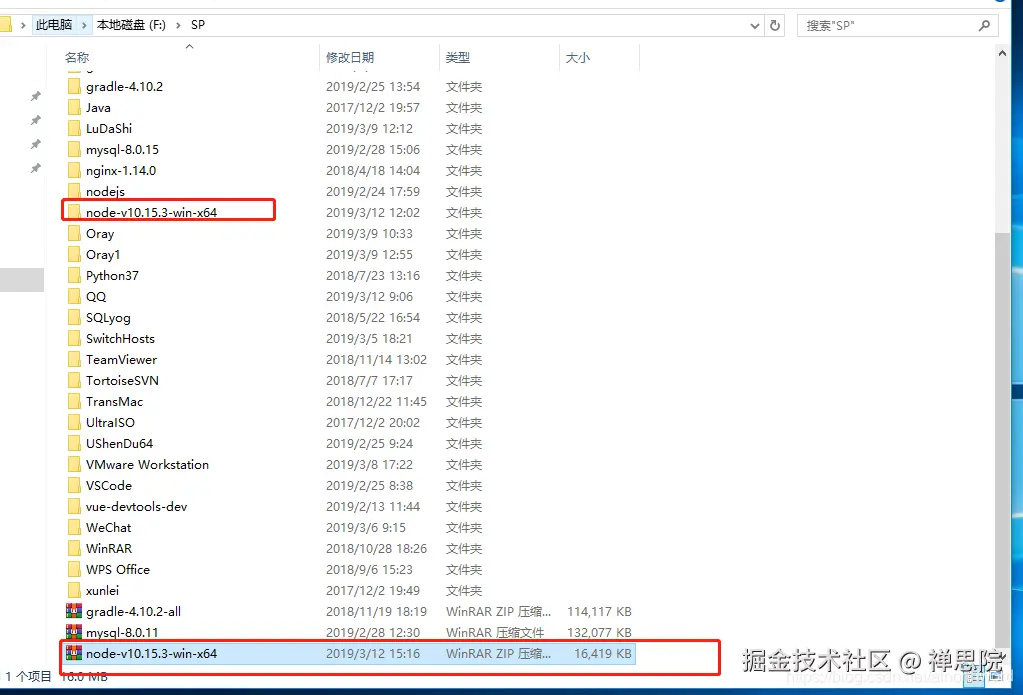Screen dimensions: 1023x695
Task: Click the gradle-4.10.2 folder icon
Action: [74, 87]
